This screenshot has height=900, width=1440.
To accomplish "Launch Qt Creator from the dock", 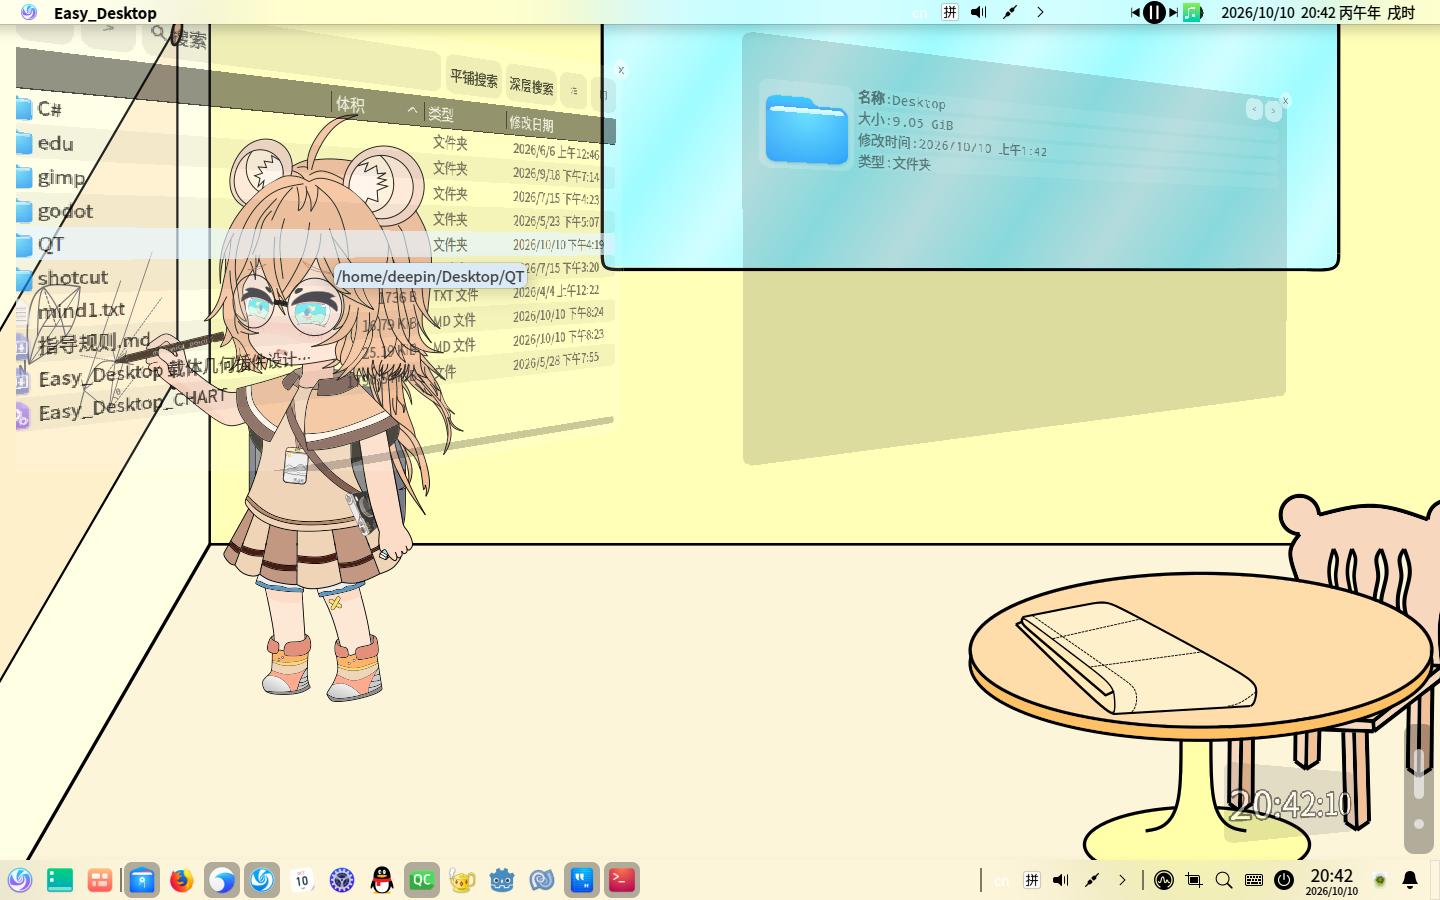I will tap(422, 880).
